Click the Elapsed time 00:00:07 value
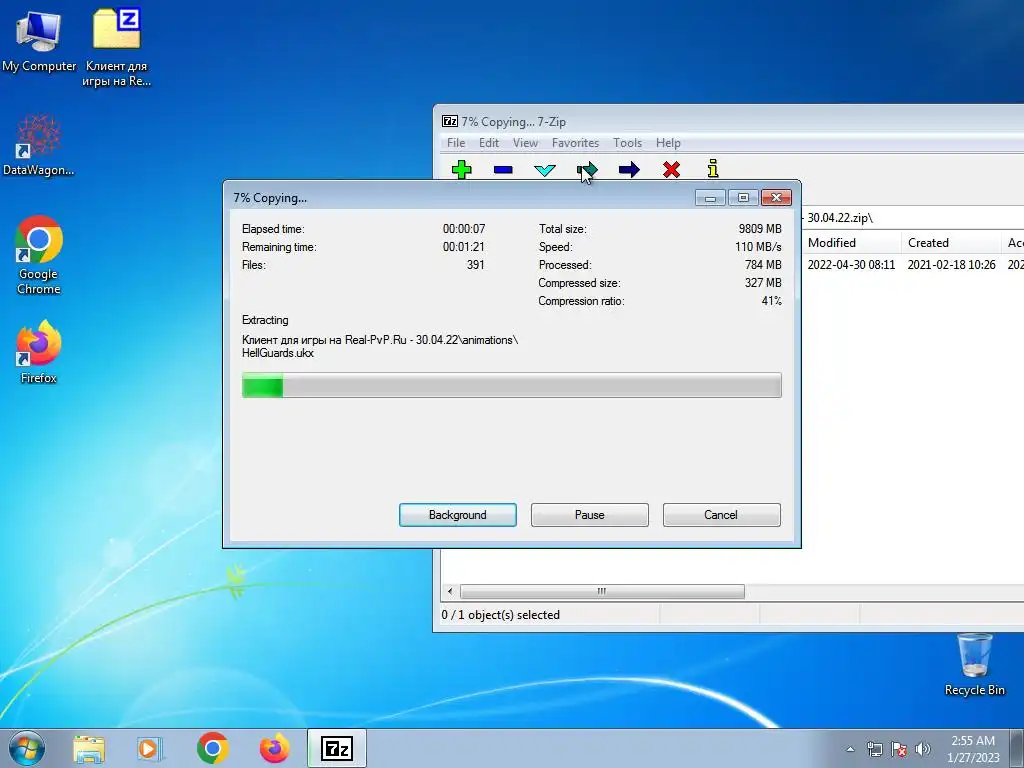 464,229
